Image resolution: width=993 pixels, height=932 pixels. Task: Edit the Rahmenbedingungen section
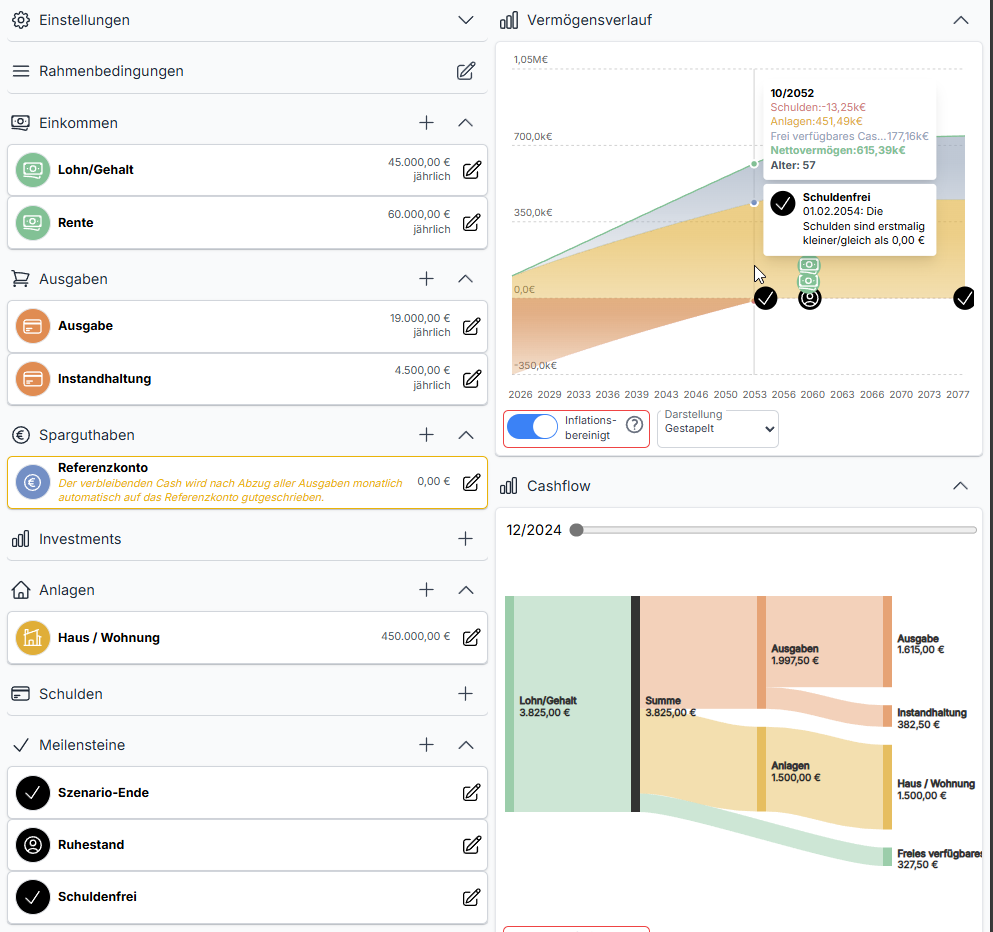point(466,71)
